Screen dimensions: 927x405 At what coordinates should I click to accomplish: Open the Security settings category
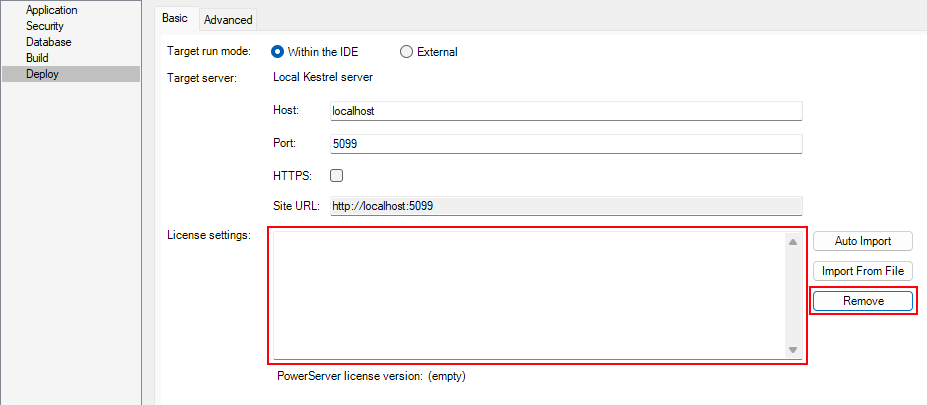pos(46,26)
